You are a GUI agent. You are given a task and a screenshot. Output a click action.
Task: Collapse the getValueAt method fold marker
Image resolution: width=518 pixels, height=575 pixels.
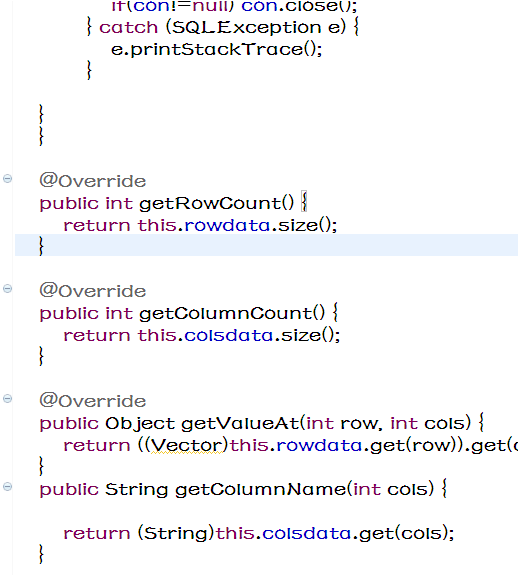coord(7,399)
